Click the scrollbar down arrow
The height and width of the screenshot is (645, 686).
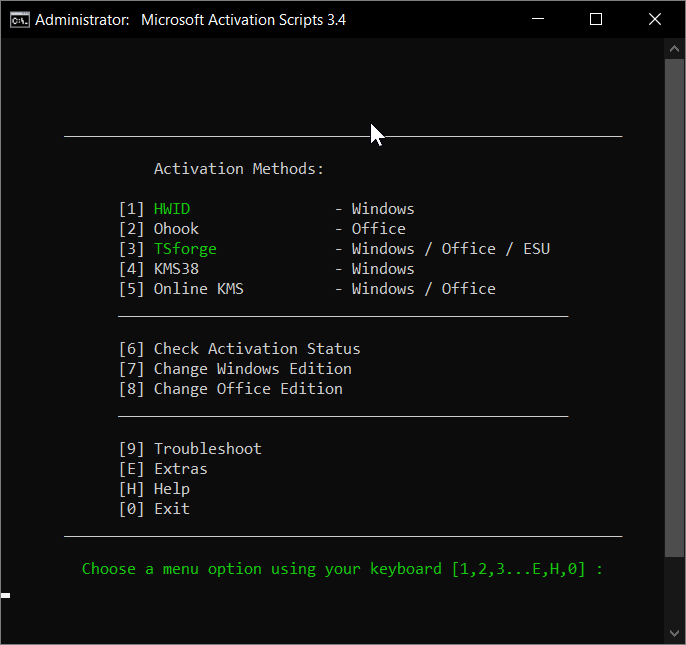click(x=675, y=634)
